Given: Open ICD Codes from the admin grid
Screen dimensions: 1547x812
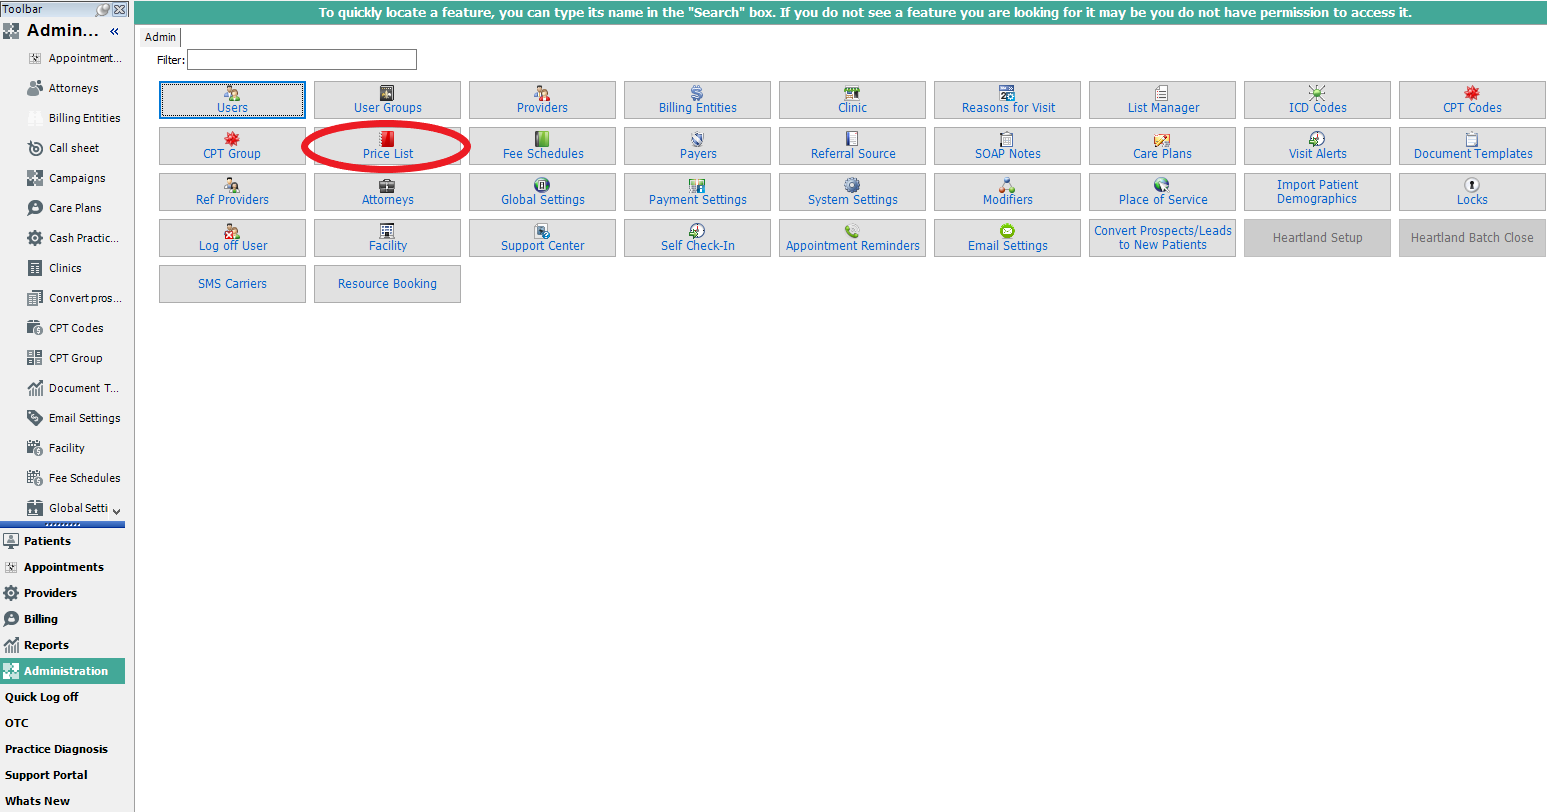Looking at the screenshot, I should [x=1317, y=100].
